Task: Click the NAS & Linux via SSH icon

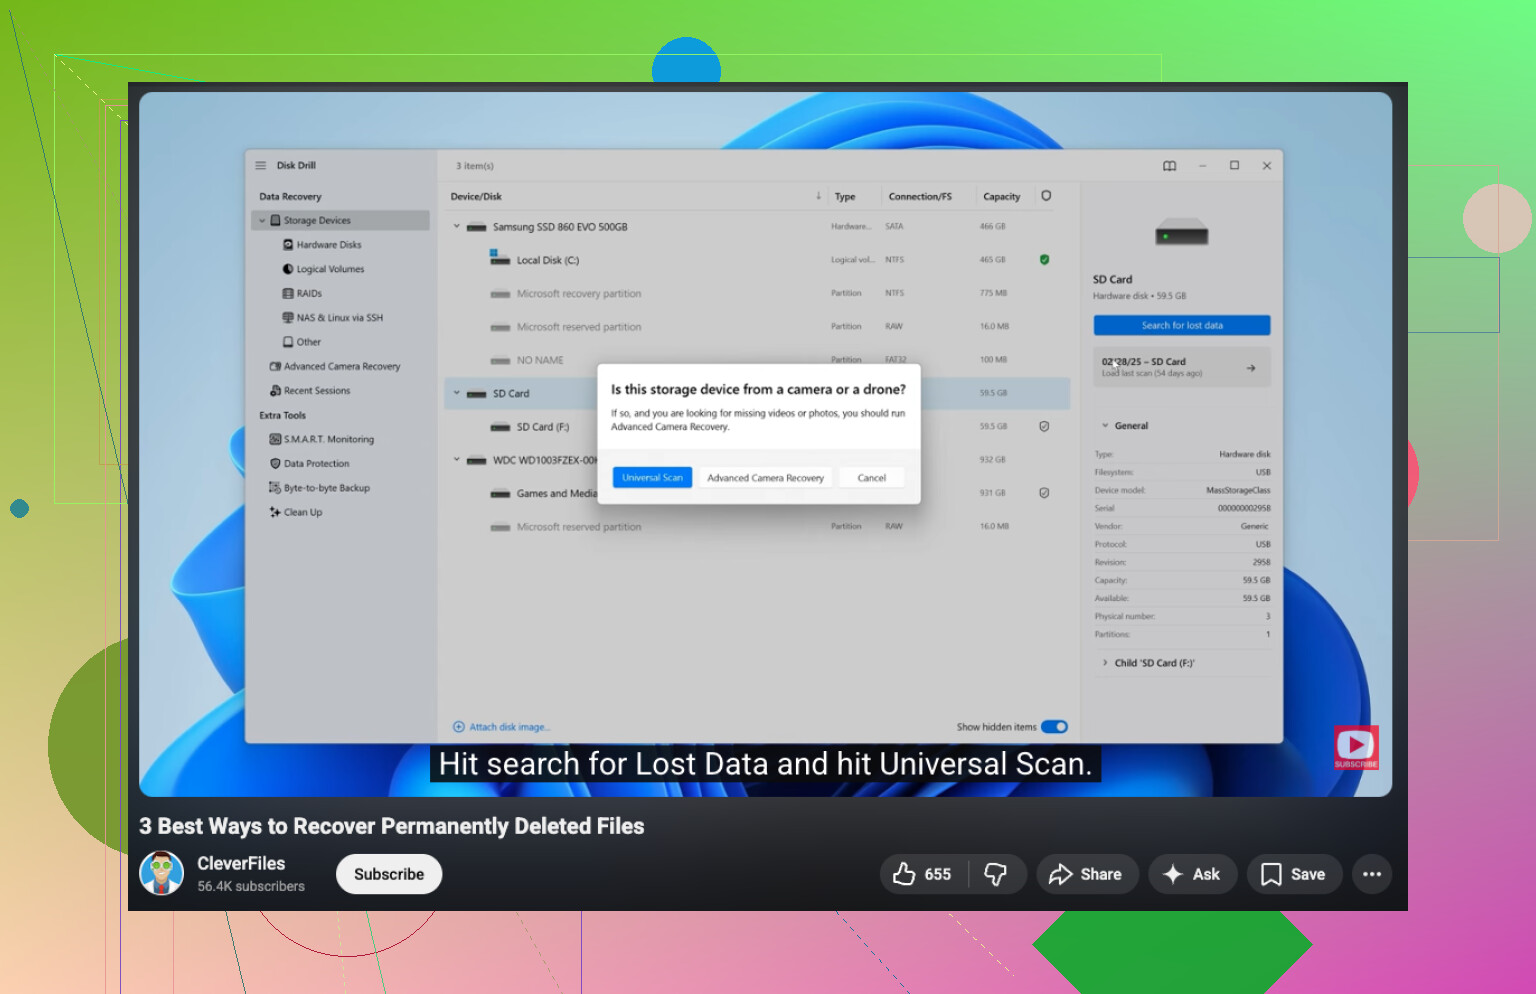Action: tap(288, 318)
